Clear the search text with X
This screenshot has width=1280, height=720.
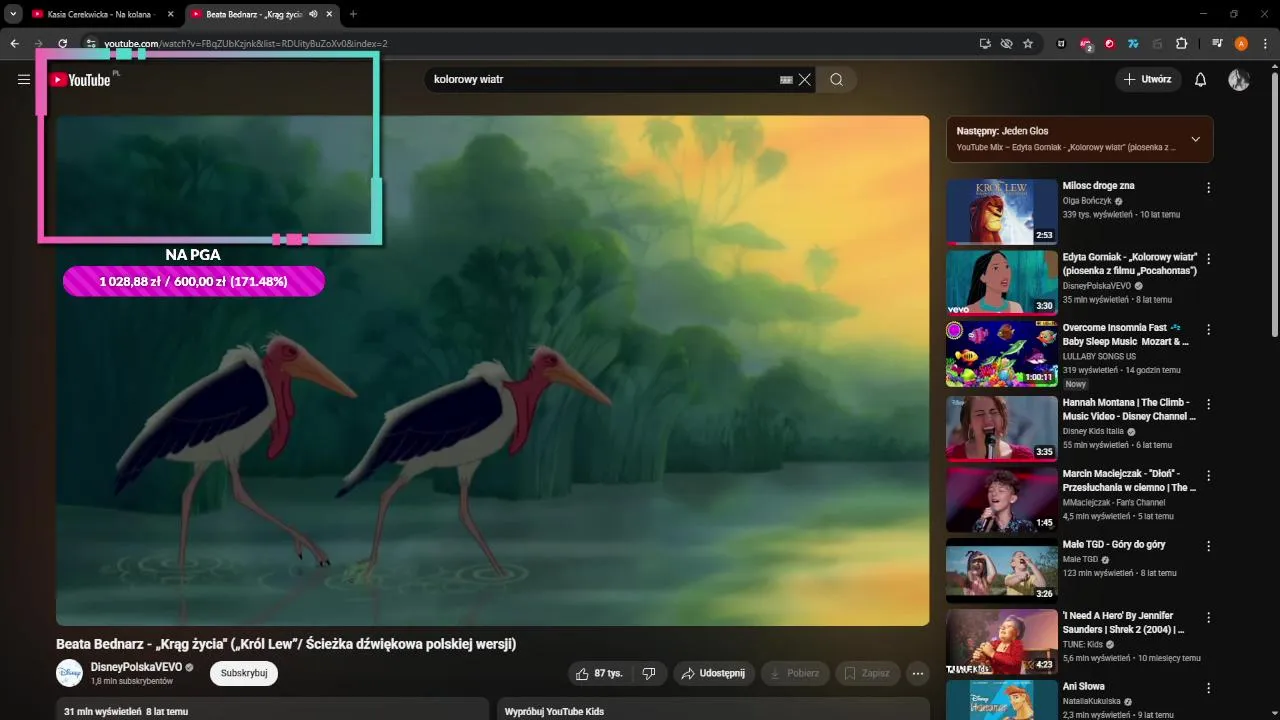pos(804,80)
